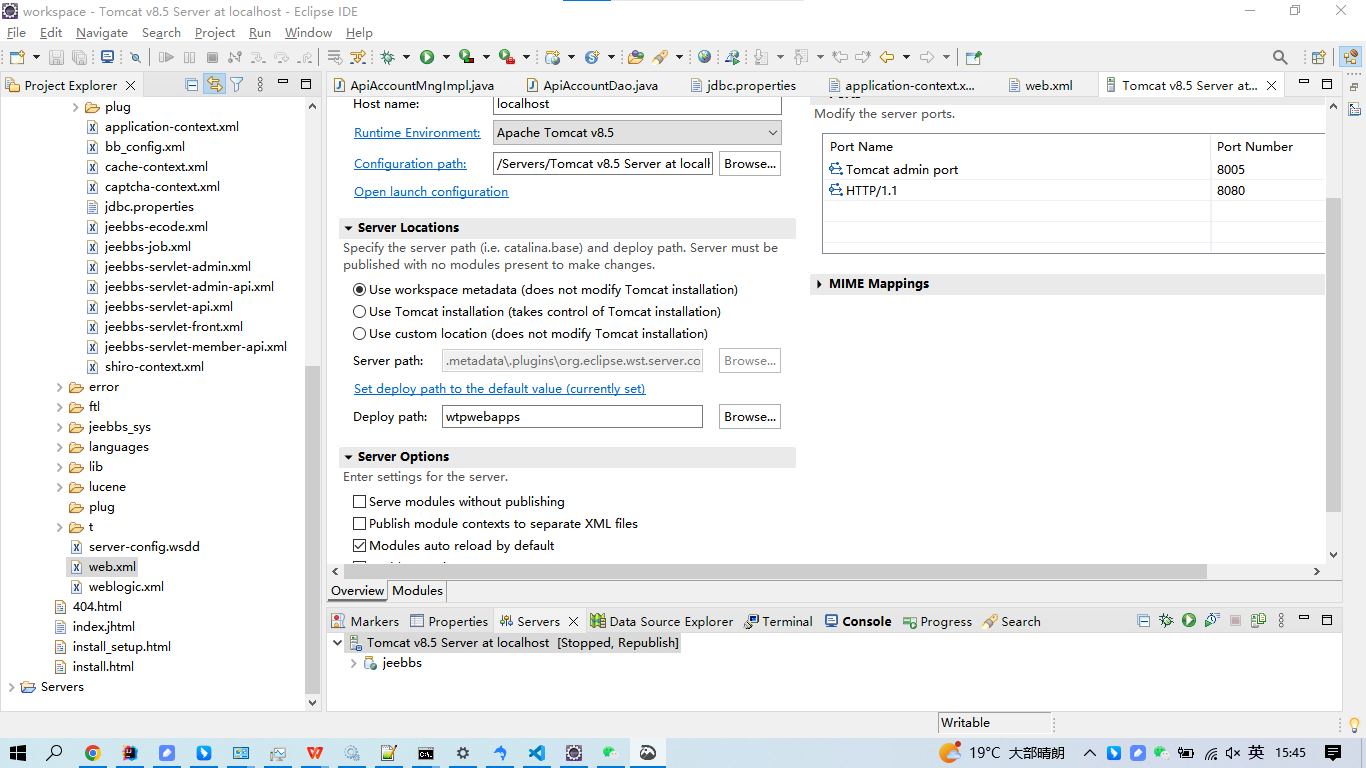Open Chrome from the Windows taskbar
1366x768 pixels.
92,753
